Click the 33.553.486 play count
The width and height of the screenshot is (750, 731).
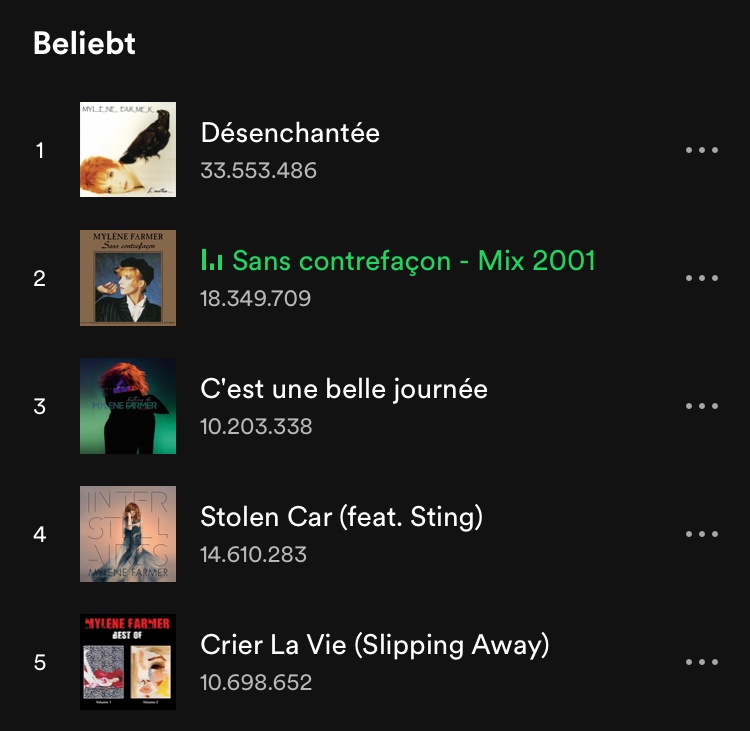pos(258,170)
